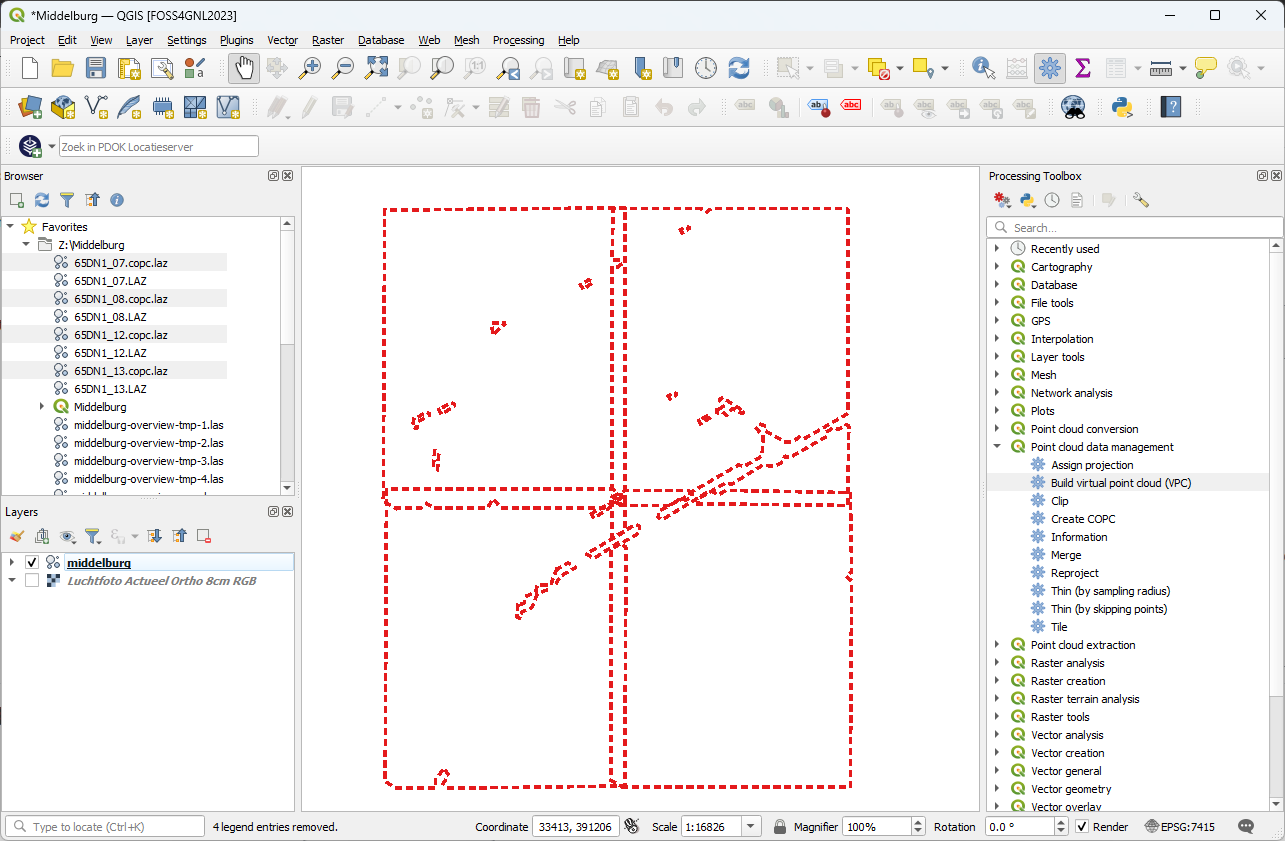
Task: Activate the Identify Features tool
Action: (982, 69)
